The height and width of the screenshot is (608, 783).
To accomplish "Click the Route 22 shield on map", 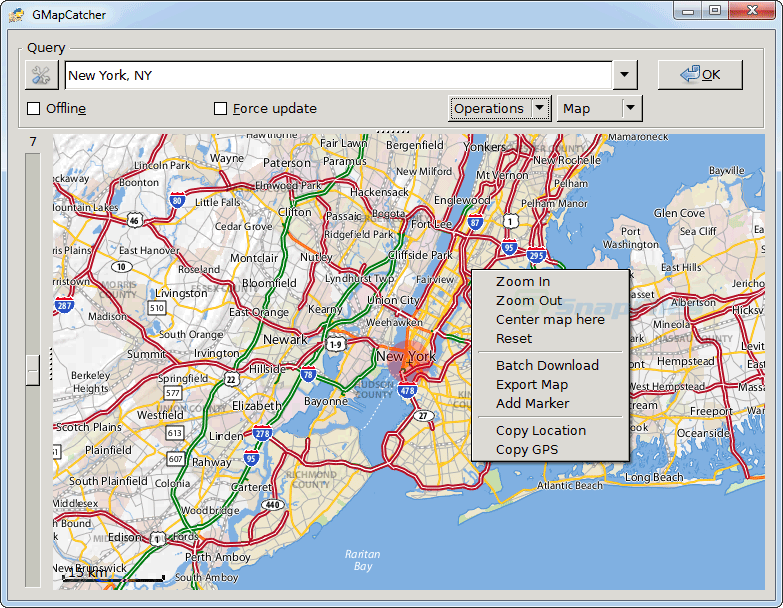I will tap(231, 379).
